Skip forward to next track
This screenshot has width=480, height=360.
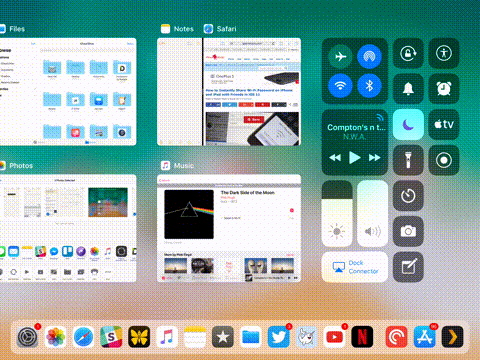pos(374,157)
